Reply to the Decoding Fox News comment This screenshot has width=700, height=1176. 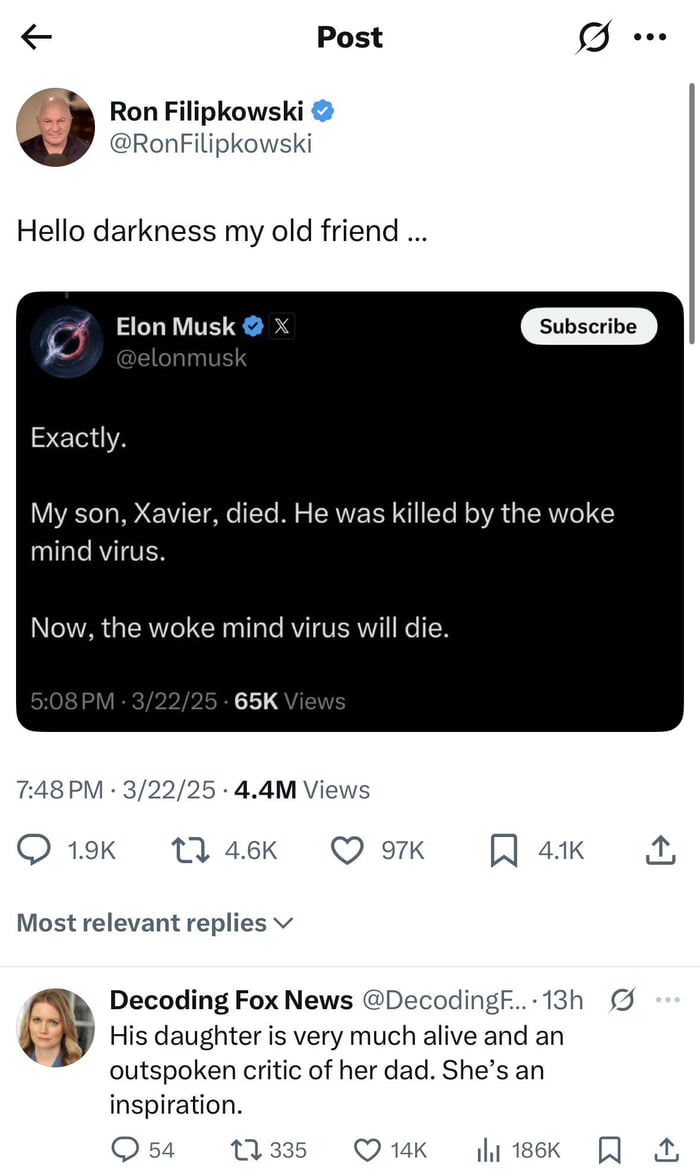pos(125,1150)
